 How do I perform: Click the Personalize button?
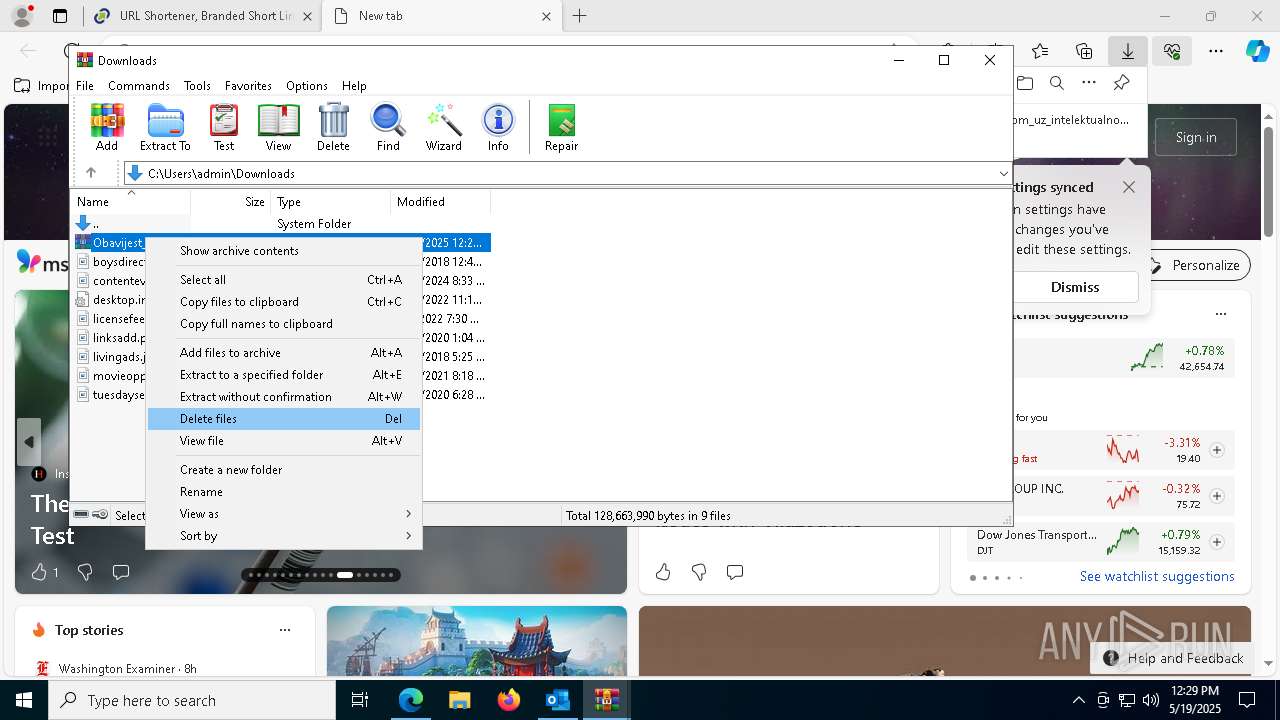(1195, 265)
